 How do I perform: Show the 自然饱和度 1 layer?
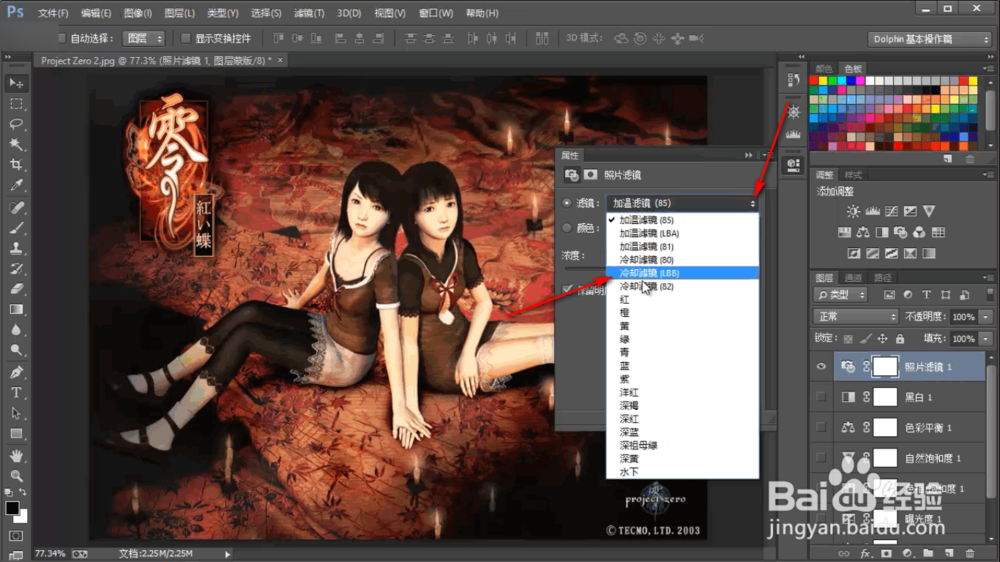tap(821, 457)
